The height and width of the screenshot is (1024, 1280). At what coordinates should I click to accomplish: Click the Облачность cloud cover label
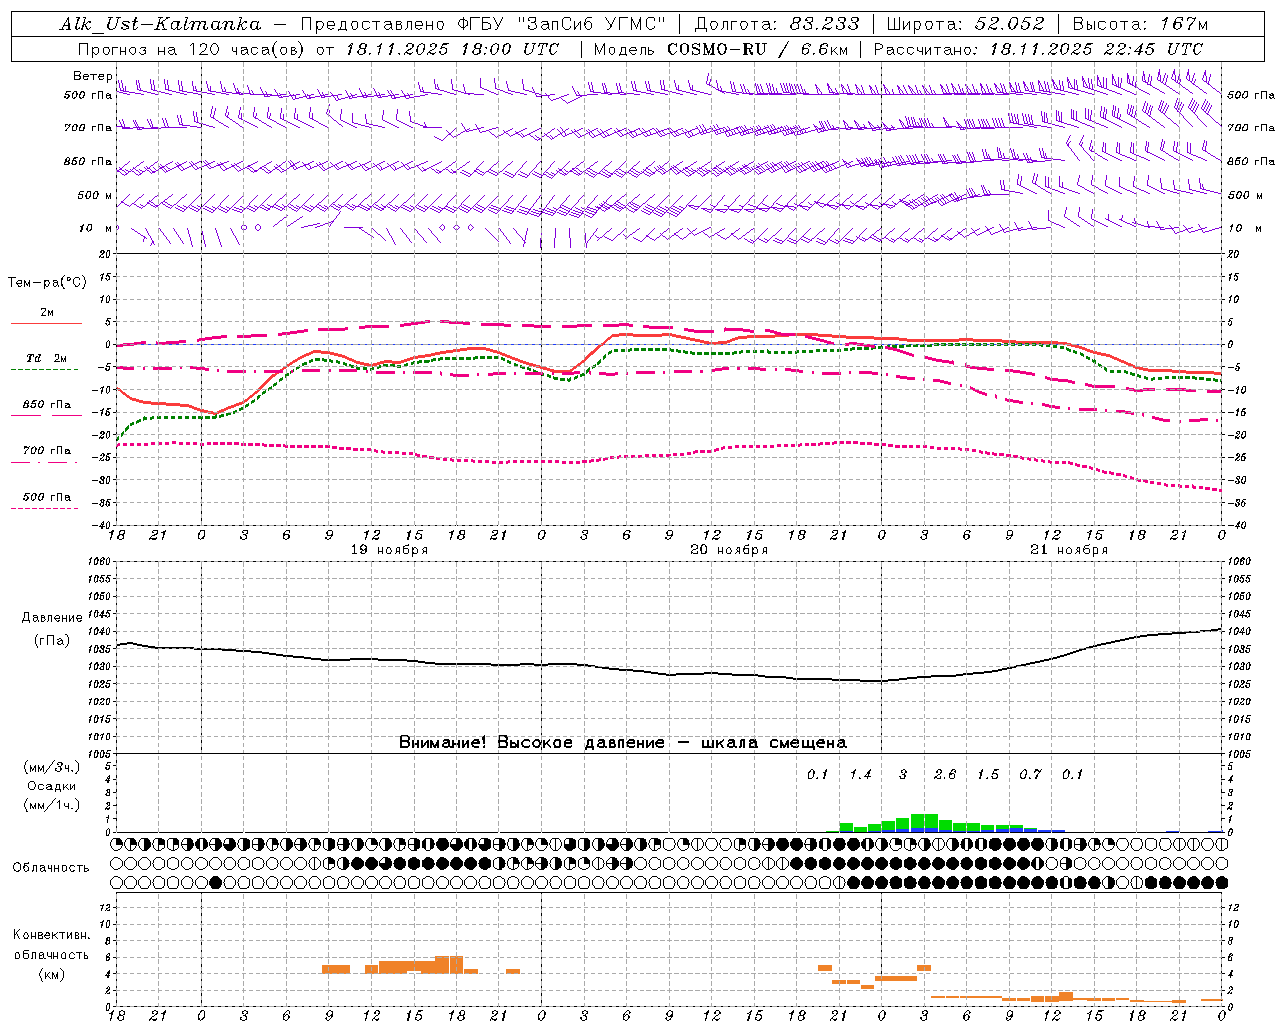point(51,868)
